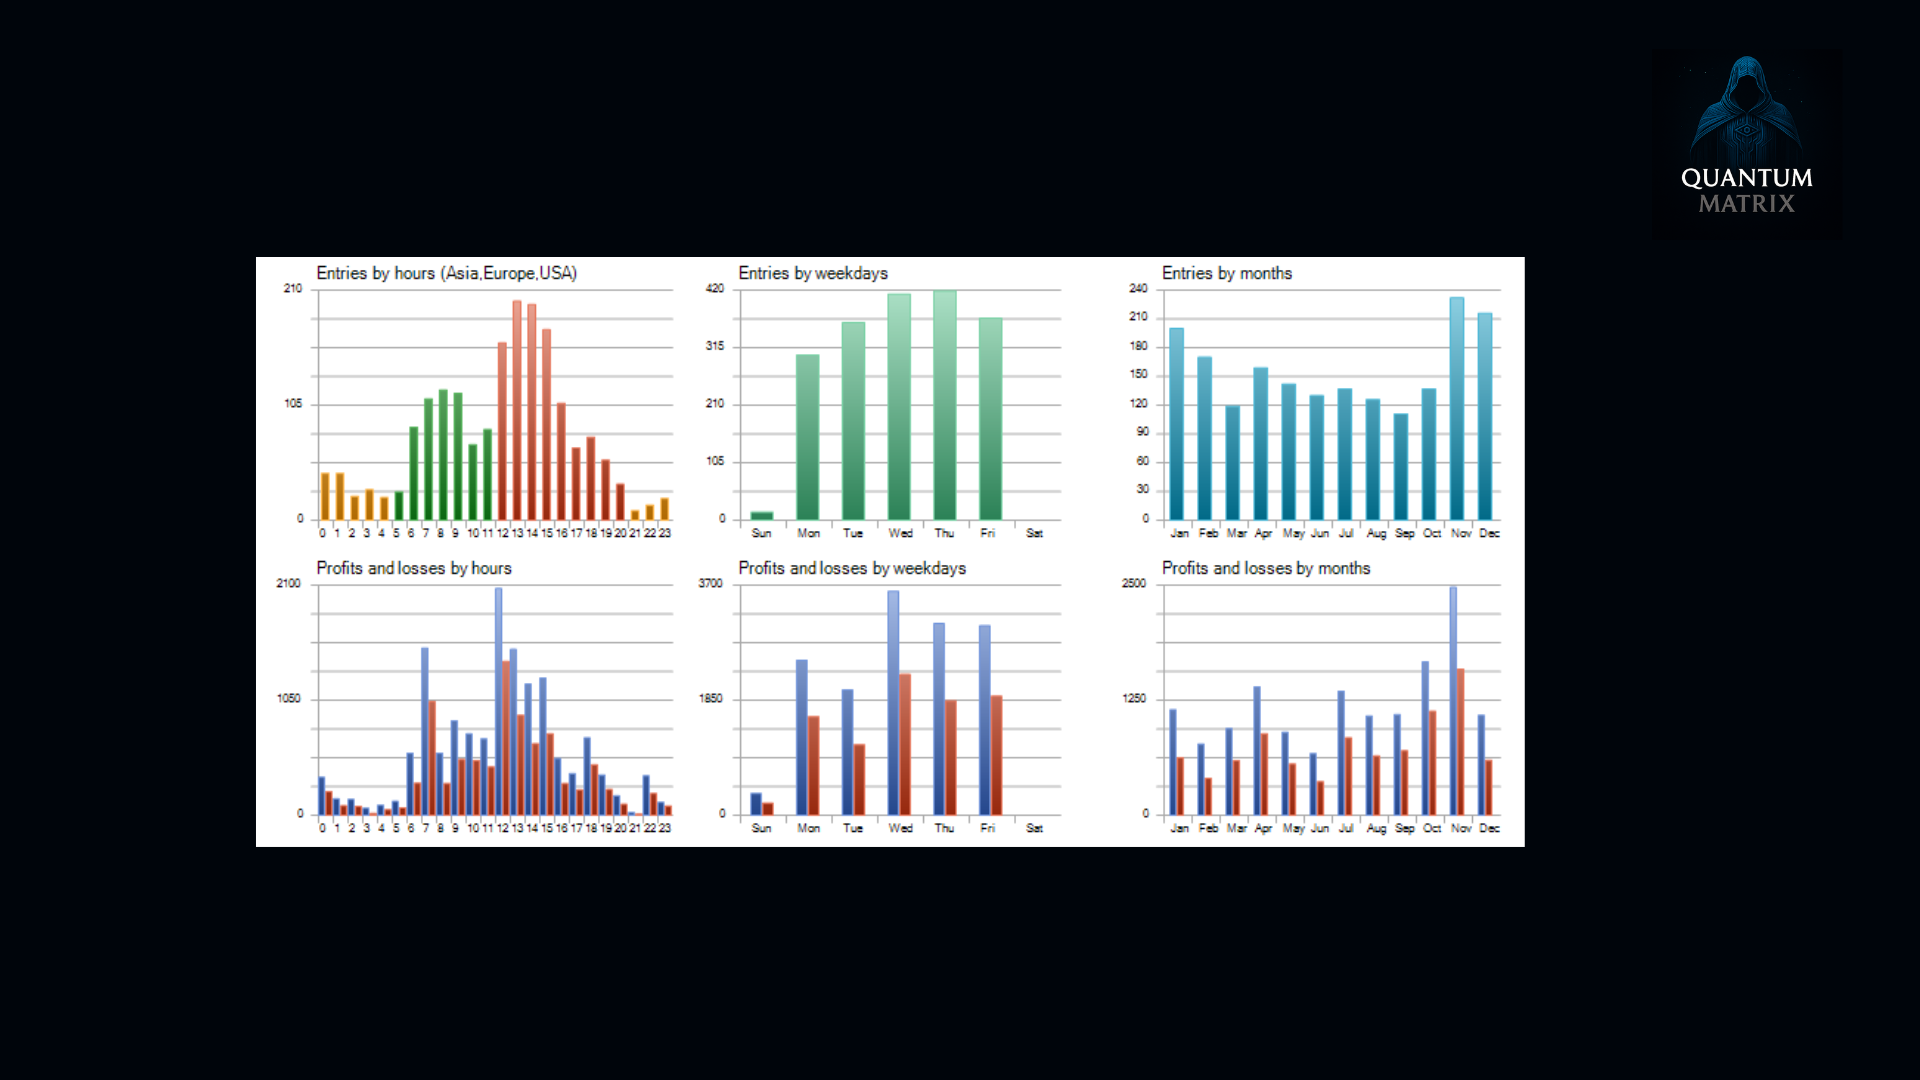The width and height of the screenshot is (1920, 1080).
Task: Click the Jan bar in Entries by months
Action: coord(1176,423)
